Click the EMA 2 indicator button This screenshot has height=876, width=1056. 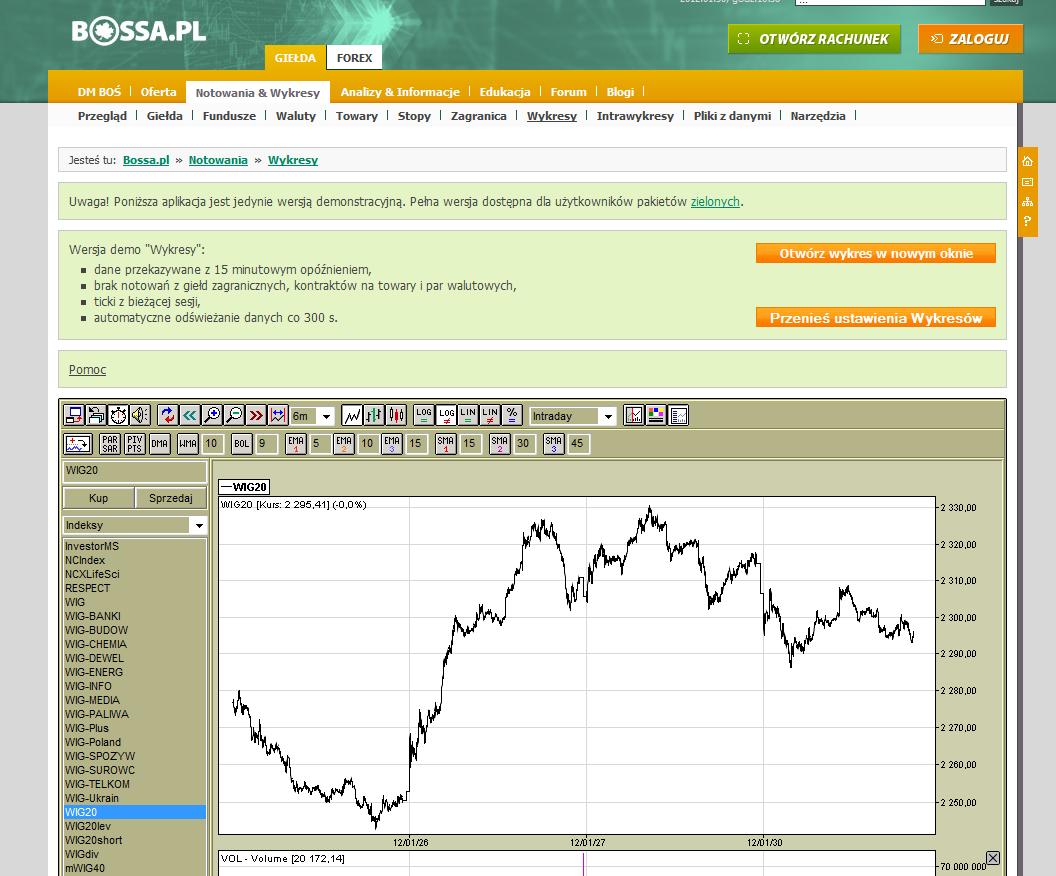click(x=344, y=444)
